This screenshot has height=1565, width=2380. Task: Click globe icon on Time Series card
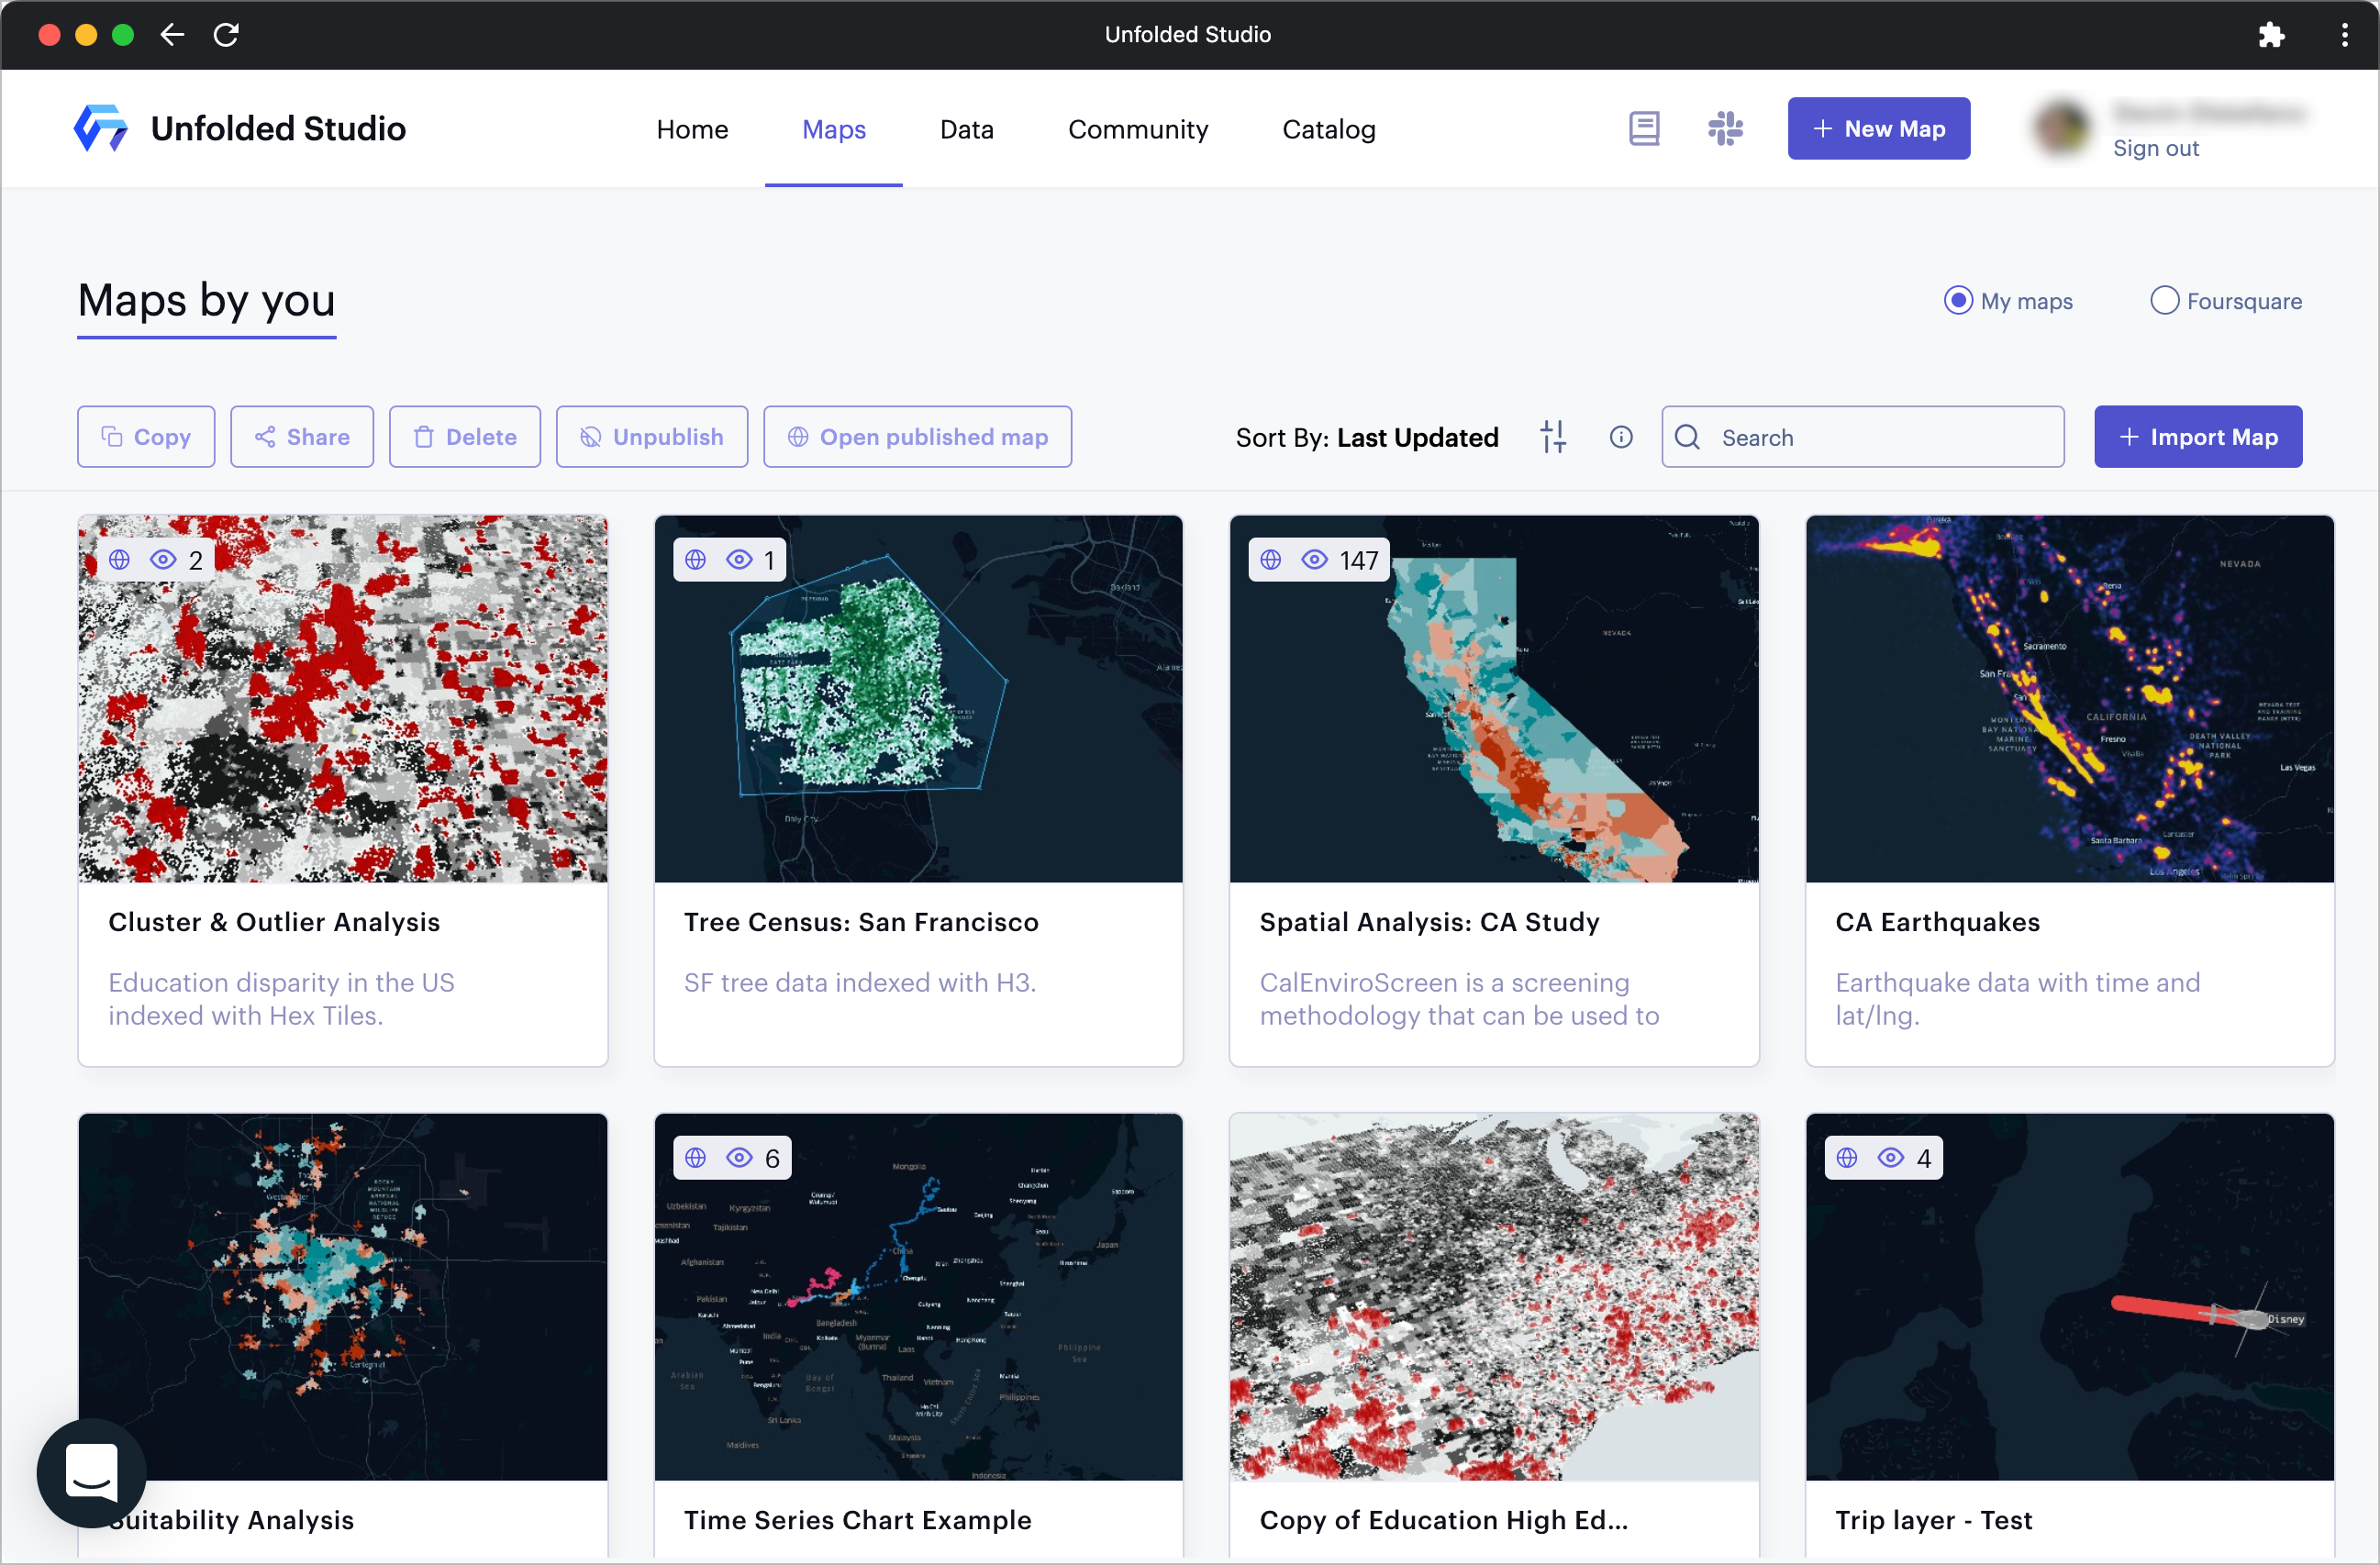tap(695, 1158)
